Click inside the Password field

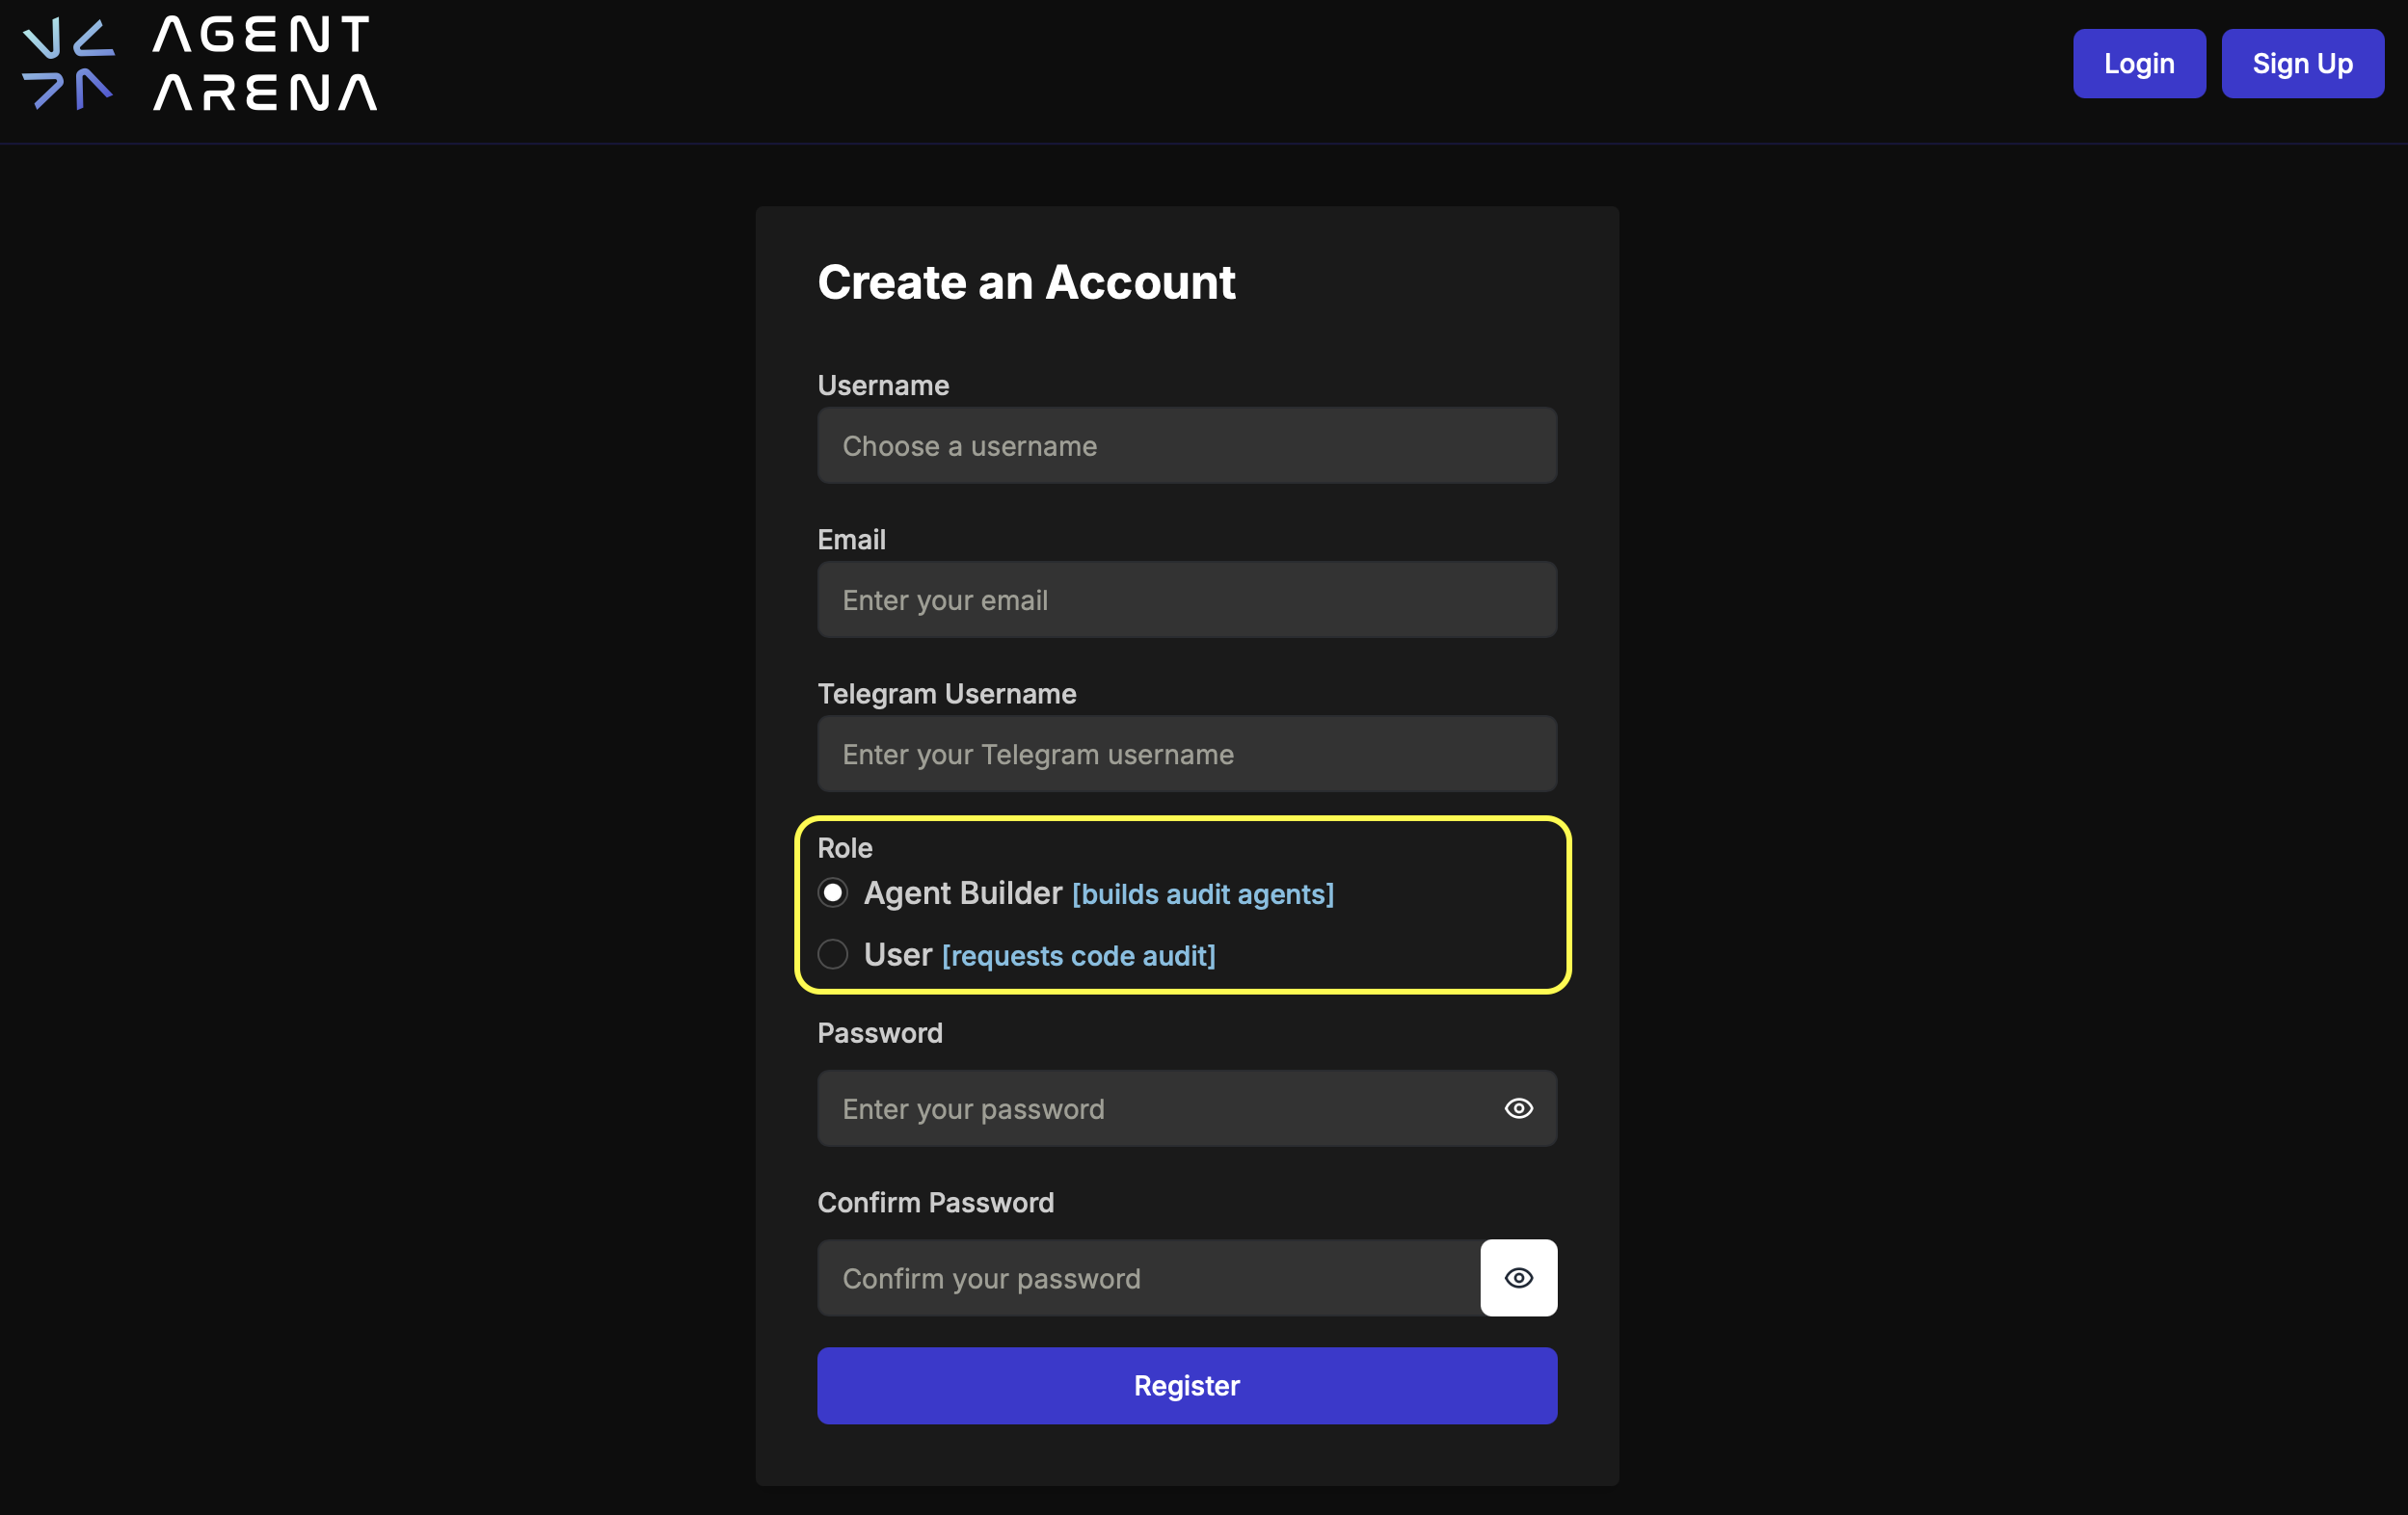tap(1150, 1108)
